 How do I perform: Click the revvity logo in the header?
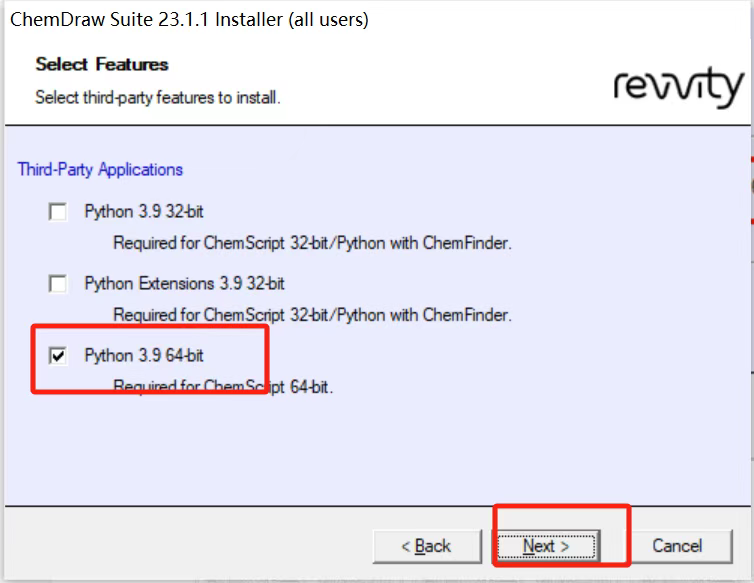click(x=678, y=87)
